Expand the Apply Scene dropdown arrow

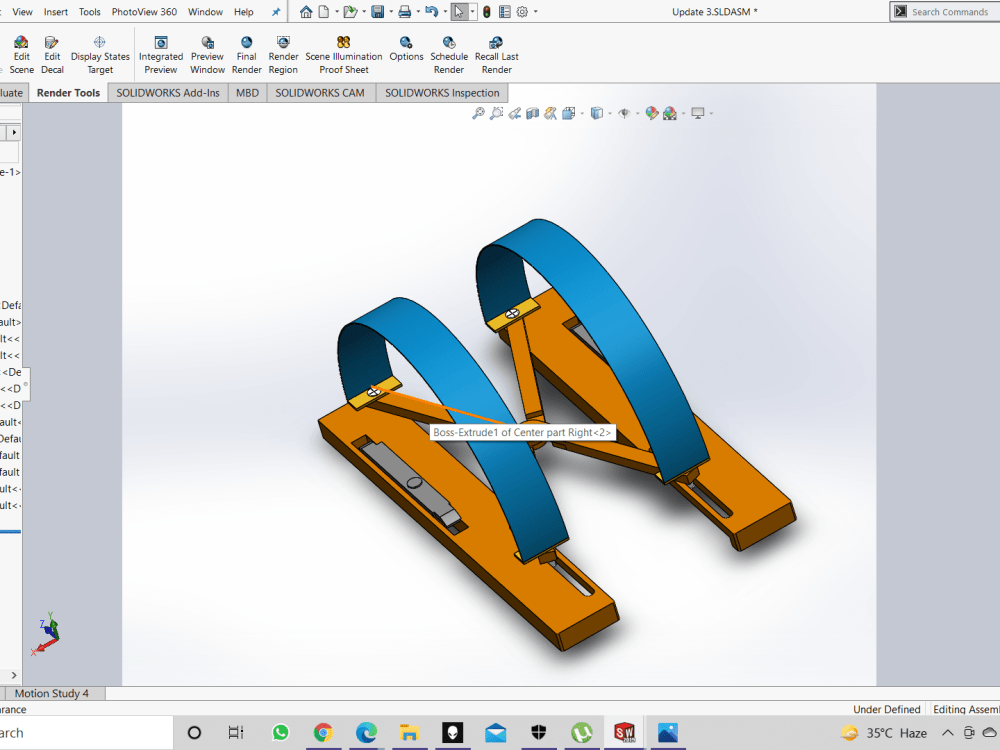point(682,113)
